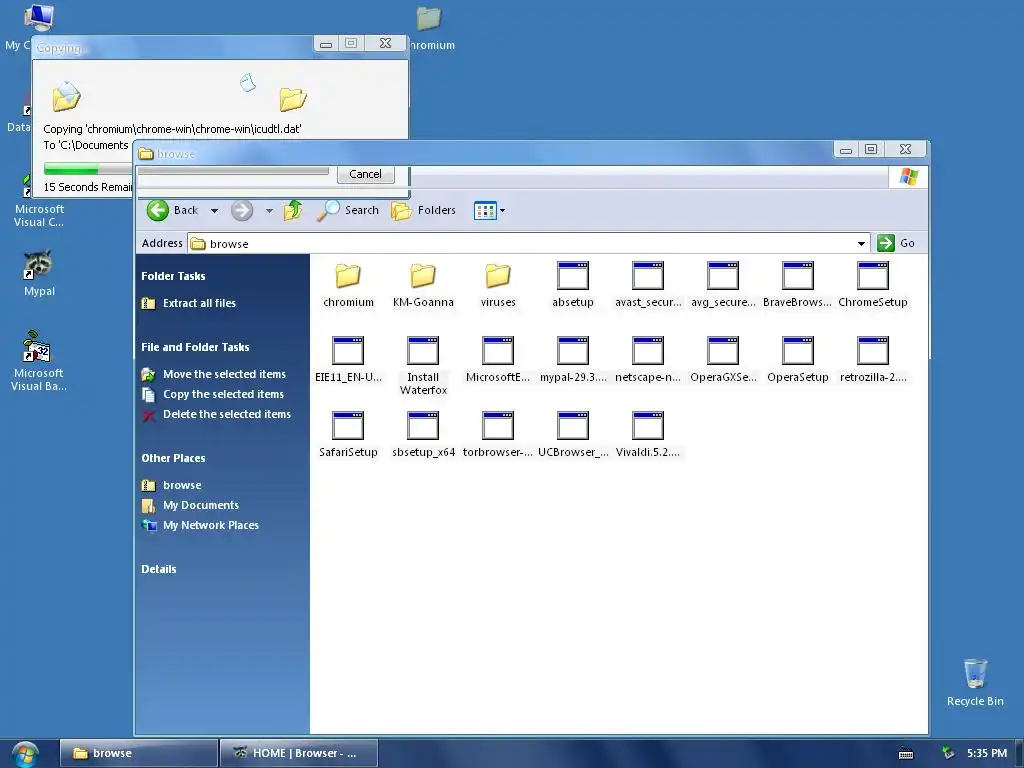1024x768 pixels.
Task: Select the netscape-n... file
Action: pos(648,360)
